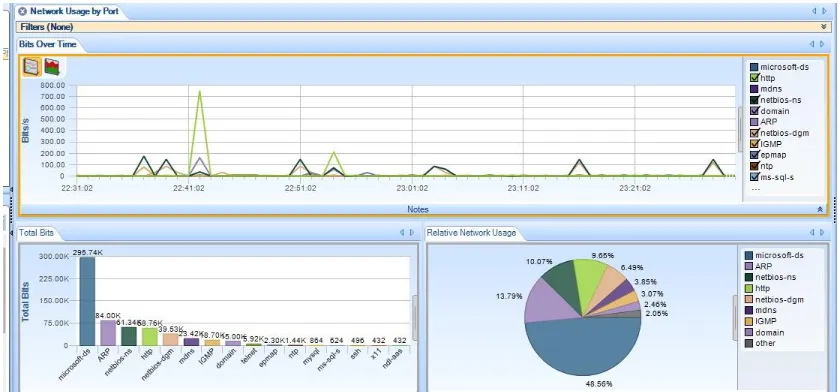838x392 pixels.
Task: Uncheck netbios-dgm series in line chart legend
Action: coord(754,133)
